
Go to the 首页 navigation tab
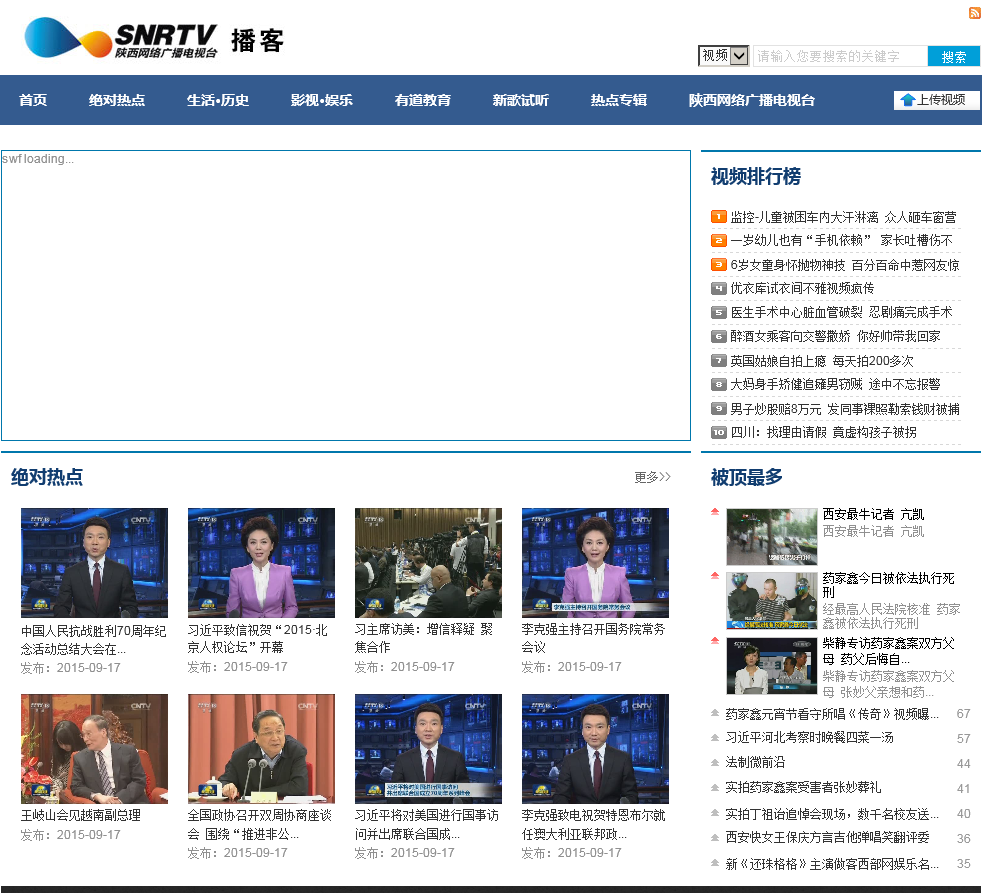pos(33,100)
